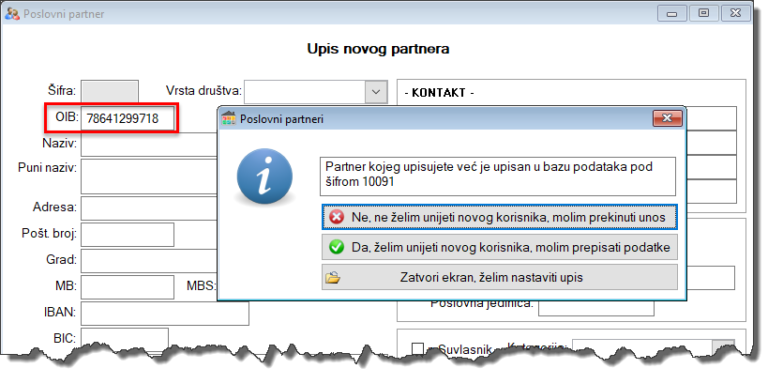The image size is (768, 384).
Task: Click the Grad input field
Action: (x=149, y=261)
